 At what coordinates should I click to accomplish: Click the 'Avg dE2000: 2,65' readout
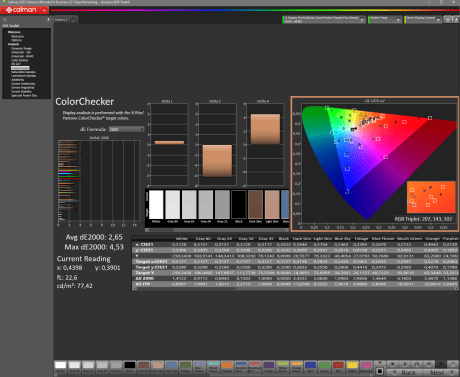tap(94, 237)
